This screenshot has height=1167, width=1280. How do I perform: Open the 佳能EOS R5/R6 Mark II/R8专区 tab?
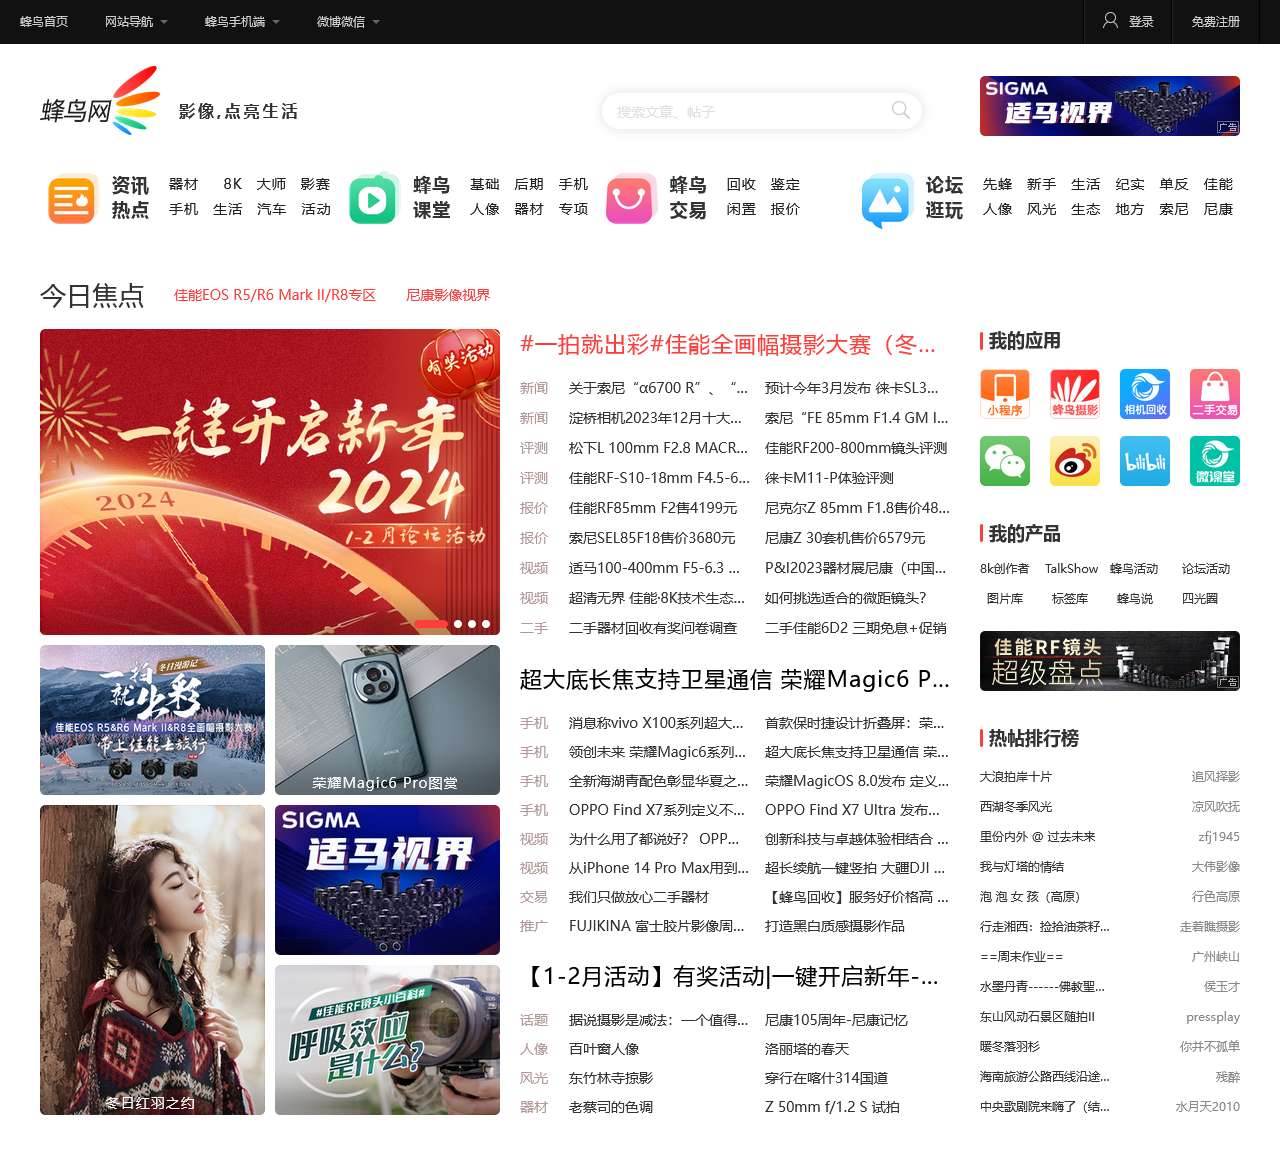[275, 295]
